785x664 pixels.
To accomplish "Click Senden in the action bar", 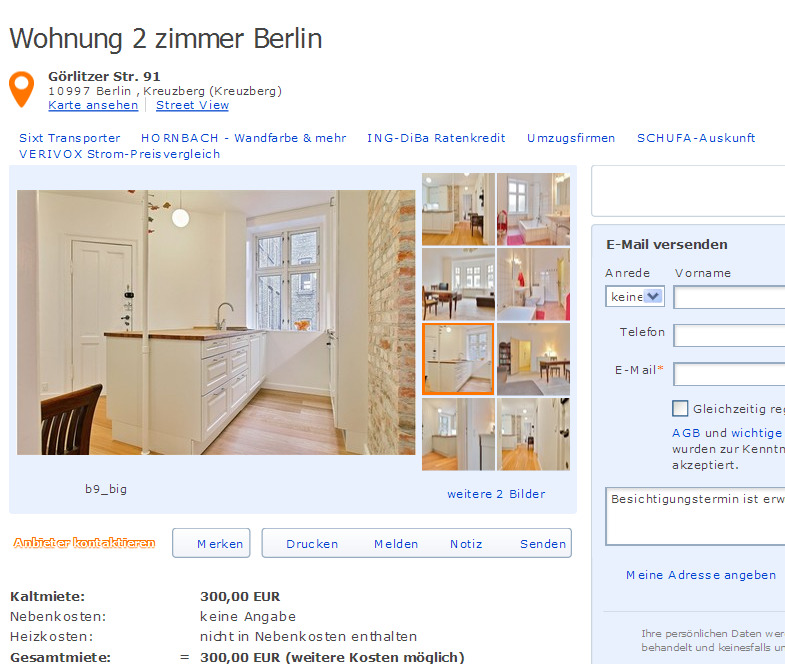I will tap(543, 544).
